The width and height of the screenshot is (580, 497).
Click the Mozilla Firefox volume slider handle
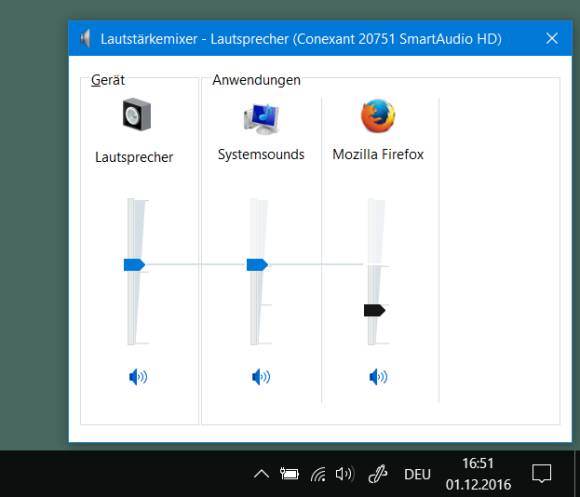374,310
